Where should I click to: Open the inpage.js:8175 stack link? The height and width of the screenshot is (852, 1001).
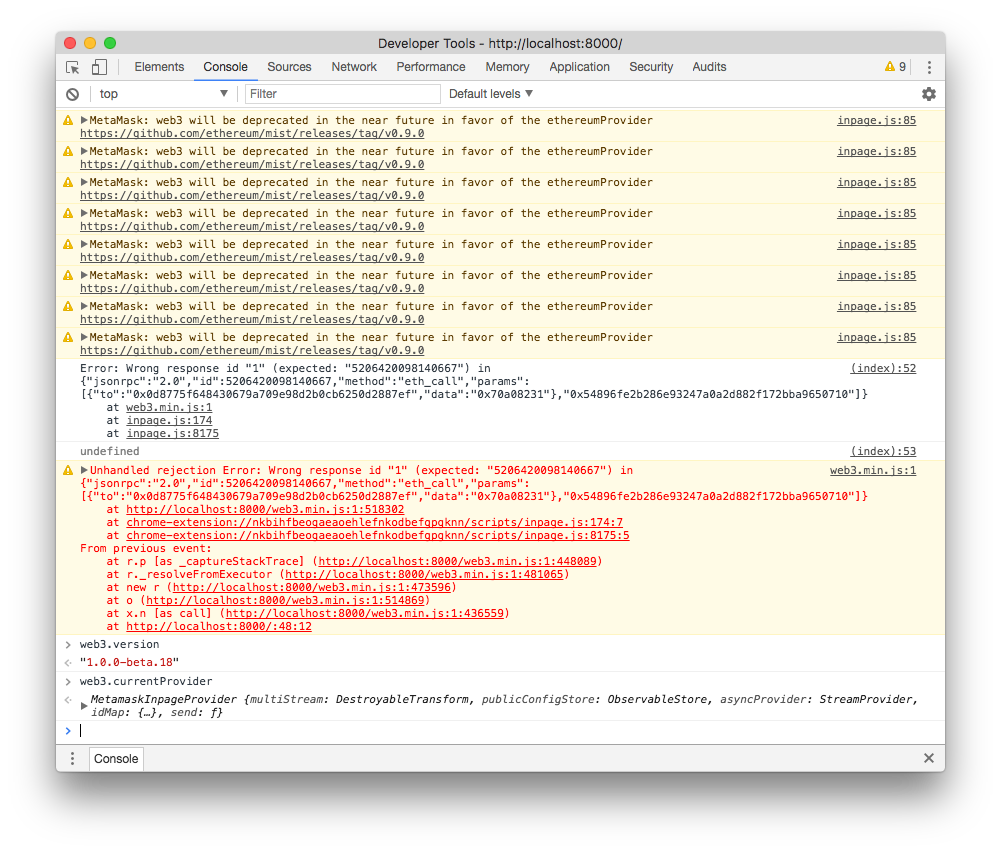172,433
